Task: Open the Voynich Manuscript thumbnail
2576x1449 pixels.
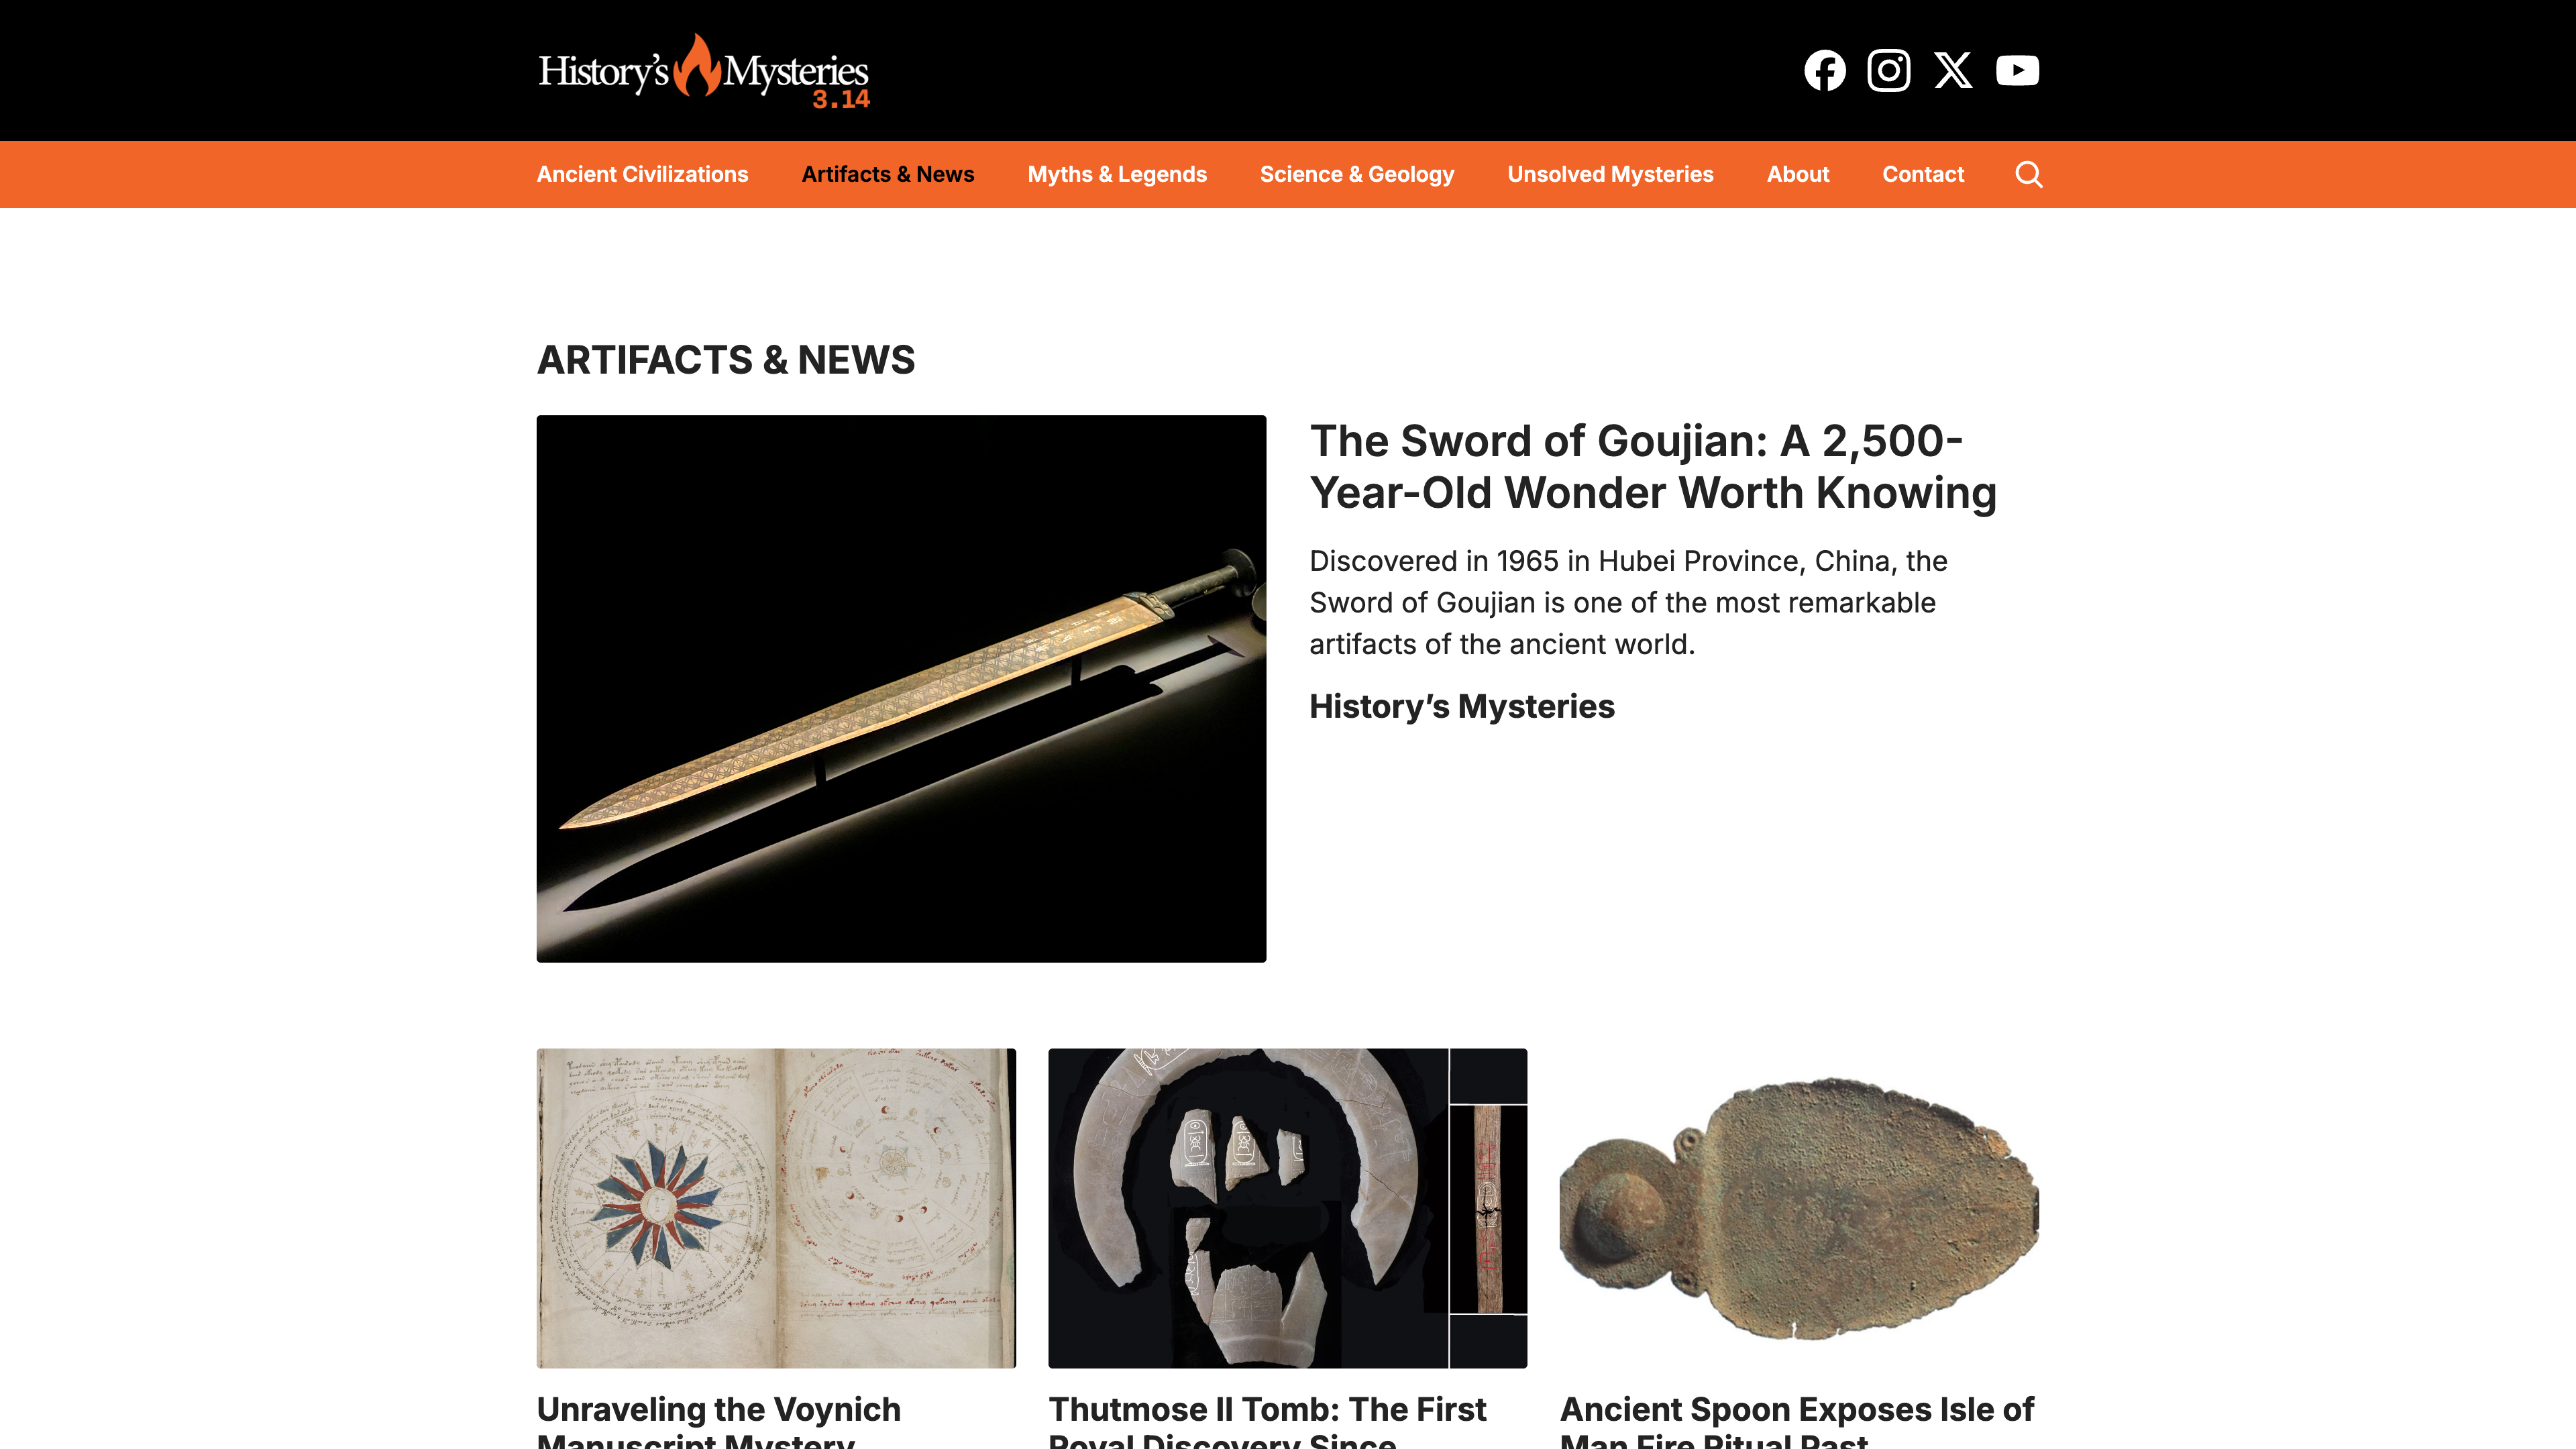Action: (776, 1207)
